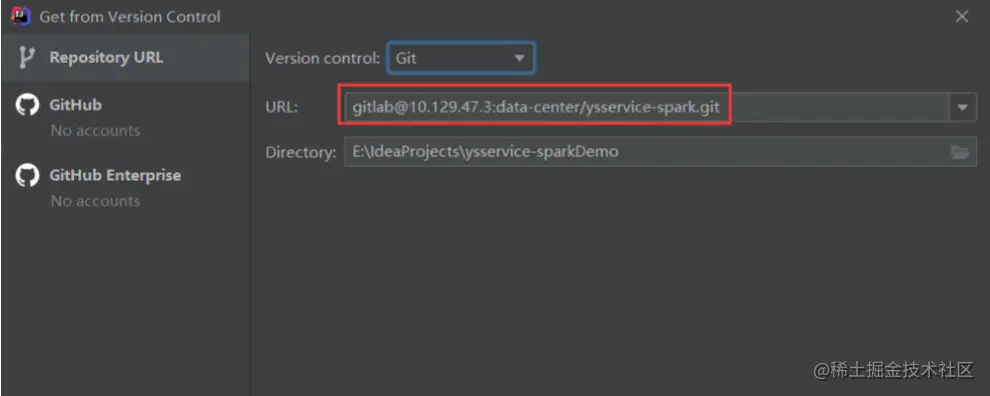Click the "URL:" label
This screenshot has height=396, width=990.
click(x=282, y=108)
